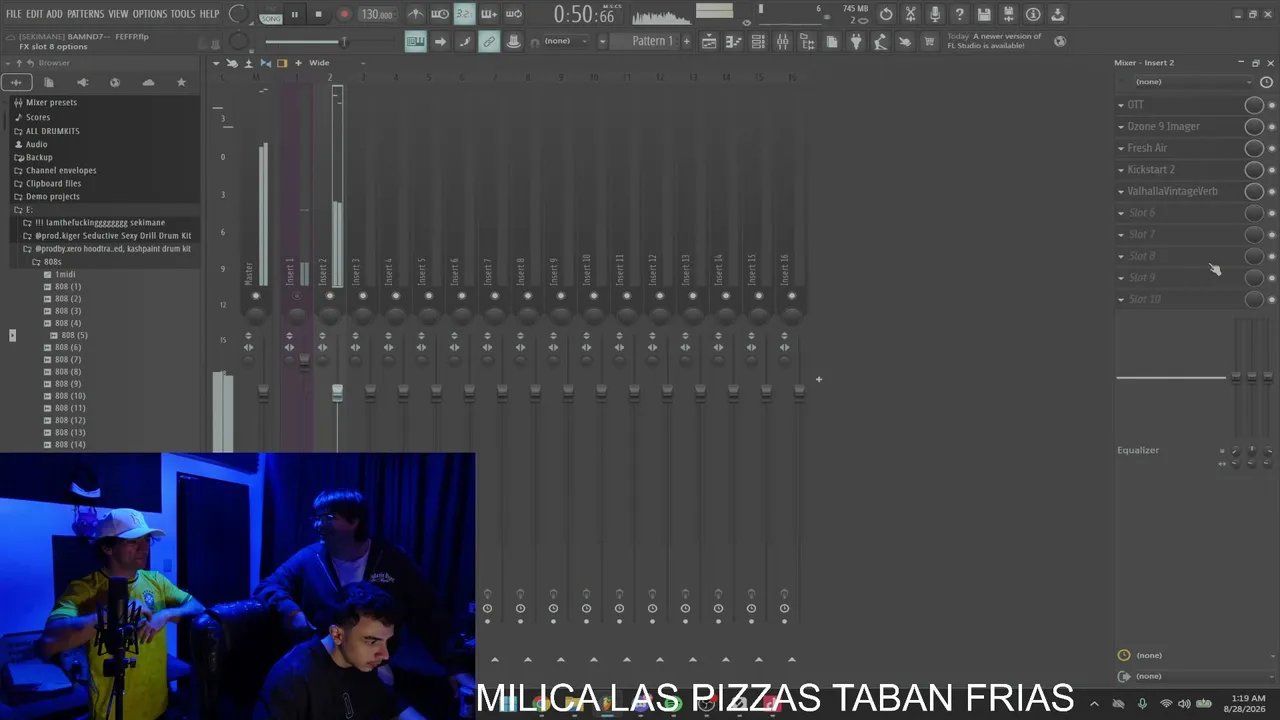1280x720 pixels.
Task: Open the help question mark icon
Action: [959, 14]
